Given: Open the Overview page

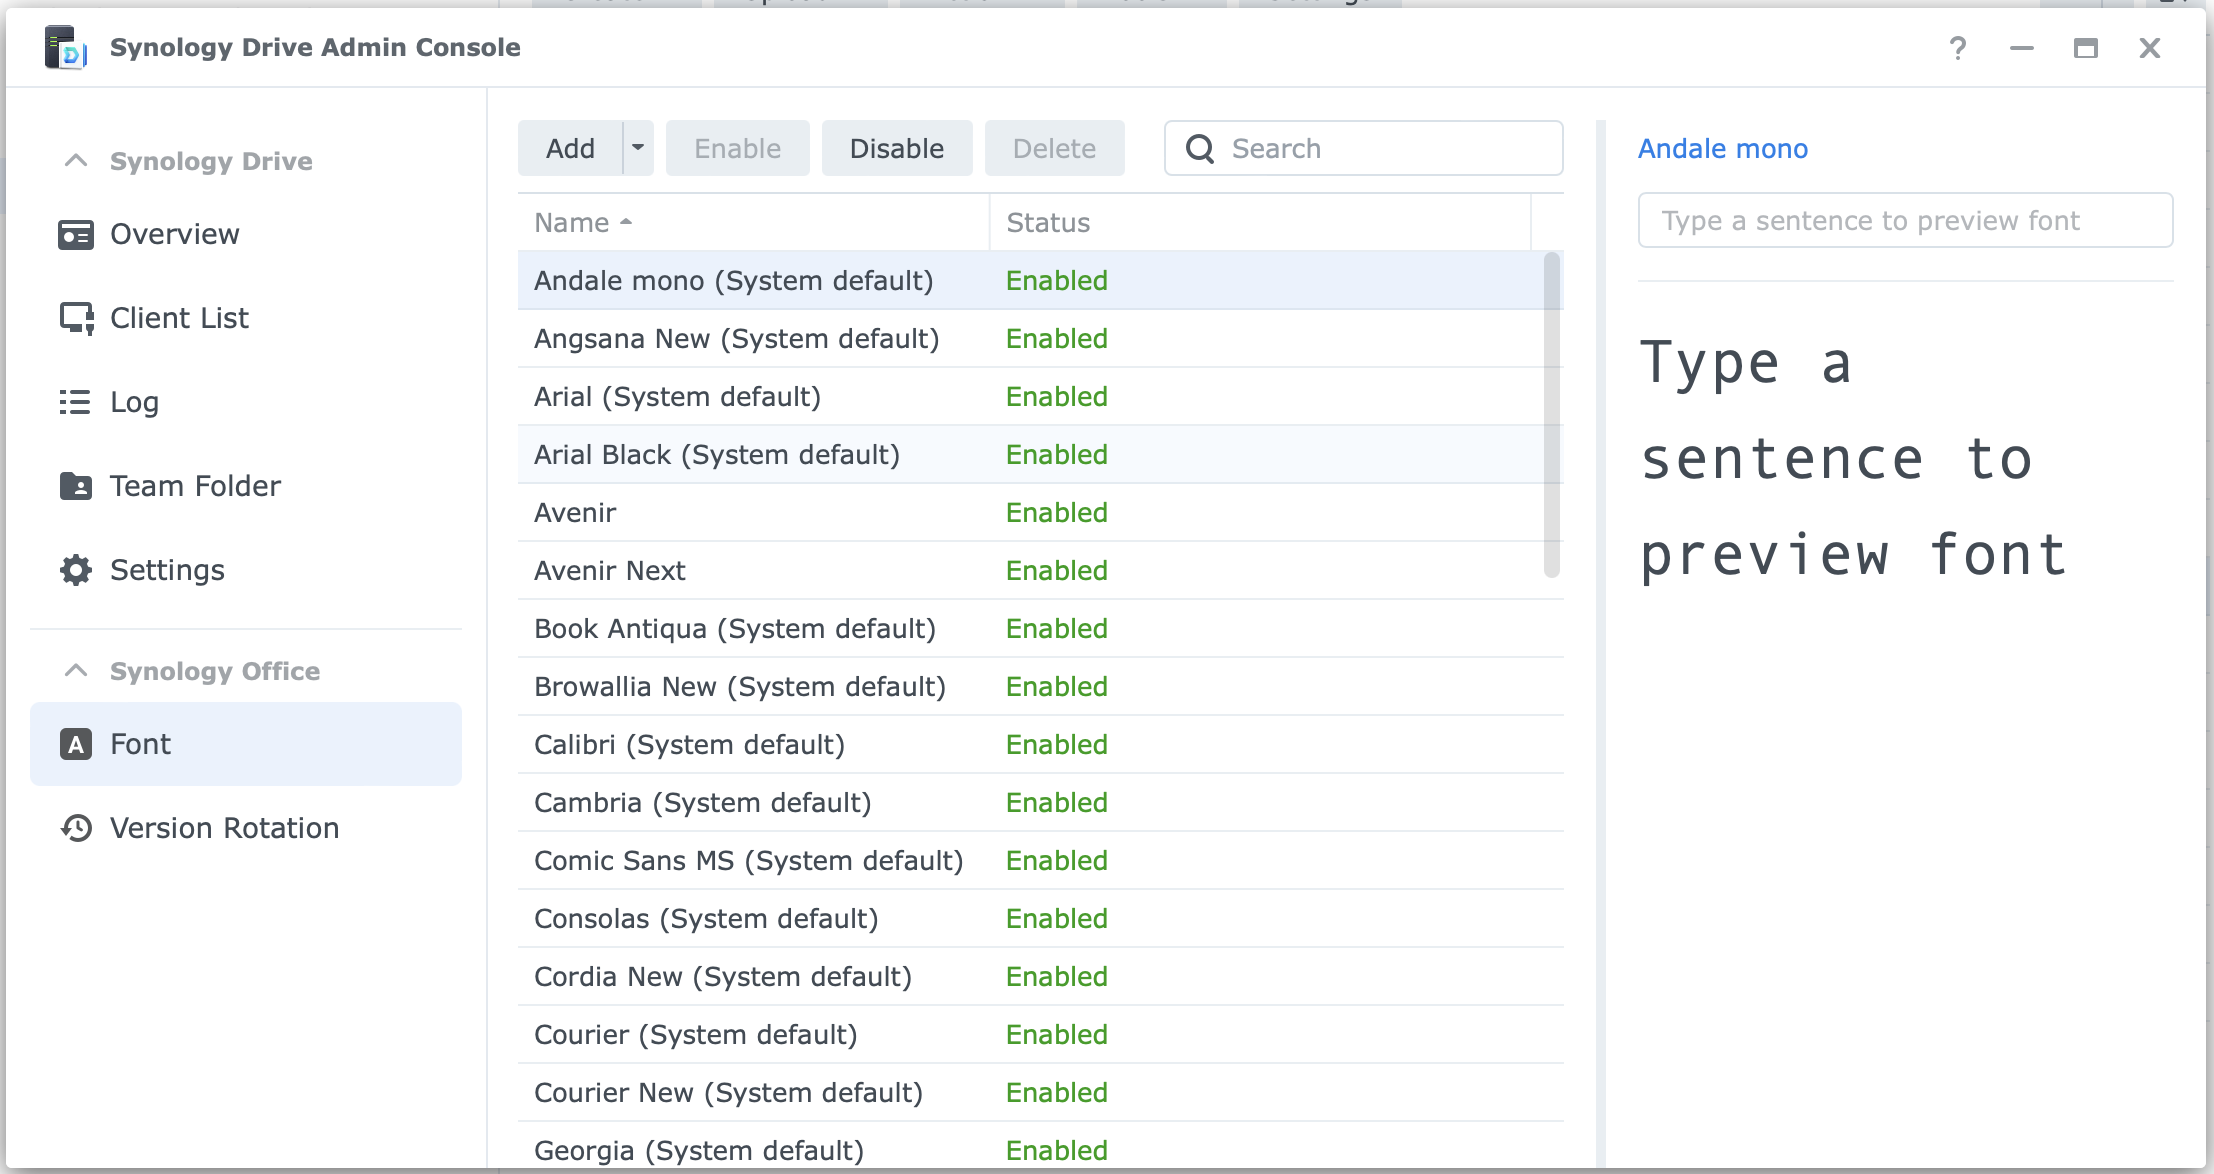Looking at the screenshot, I should pos(246,234).
